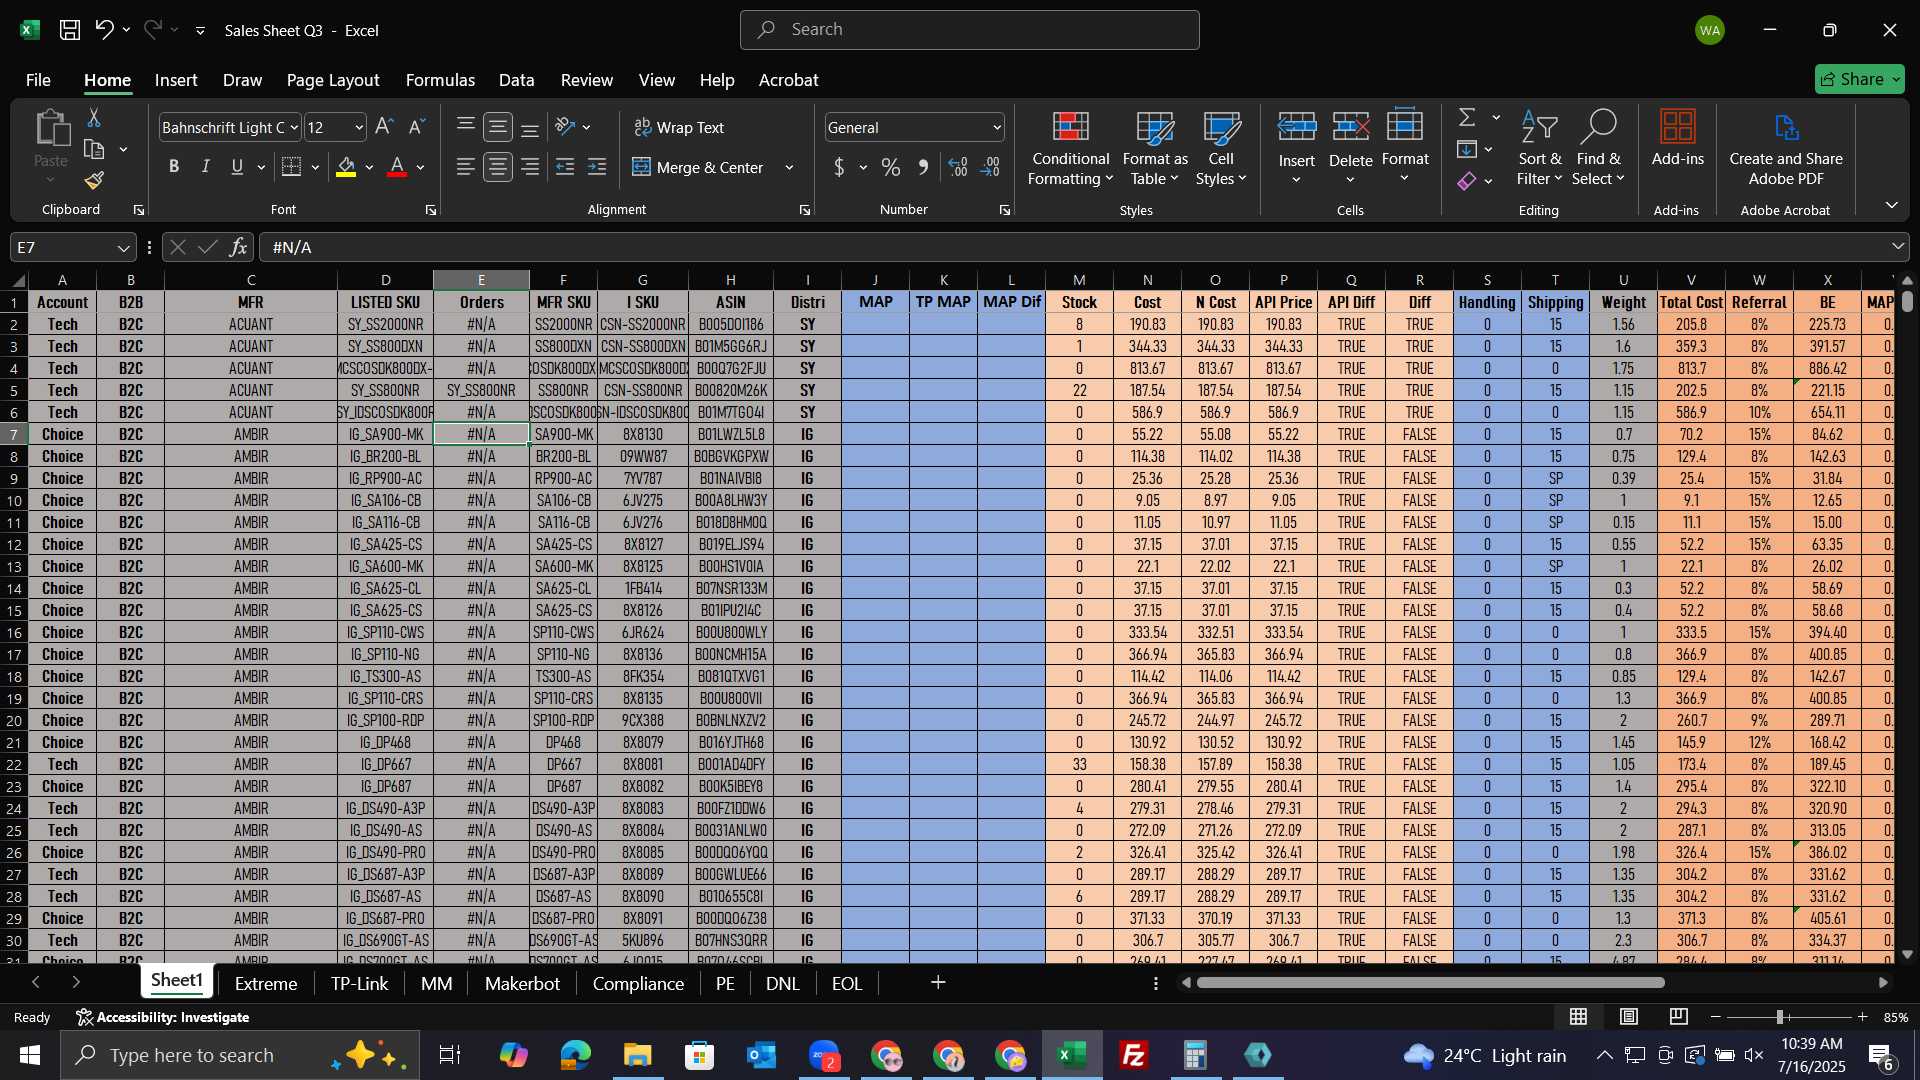Screen dimensions: 1920x1080
Task: Click the AutoSum sigma icon
Action: 1467,118
